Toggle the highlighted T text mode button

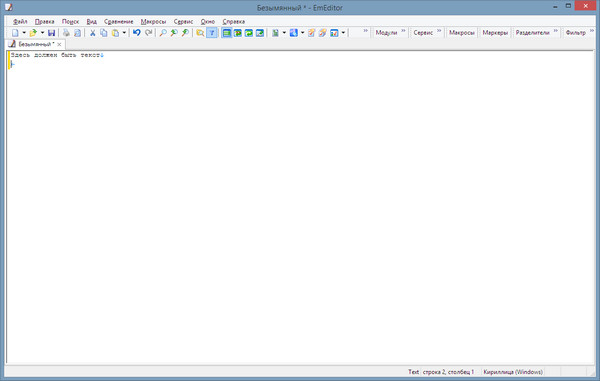pos(211,33)
